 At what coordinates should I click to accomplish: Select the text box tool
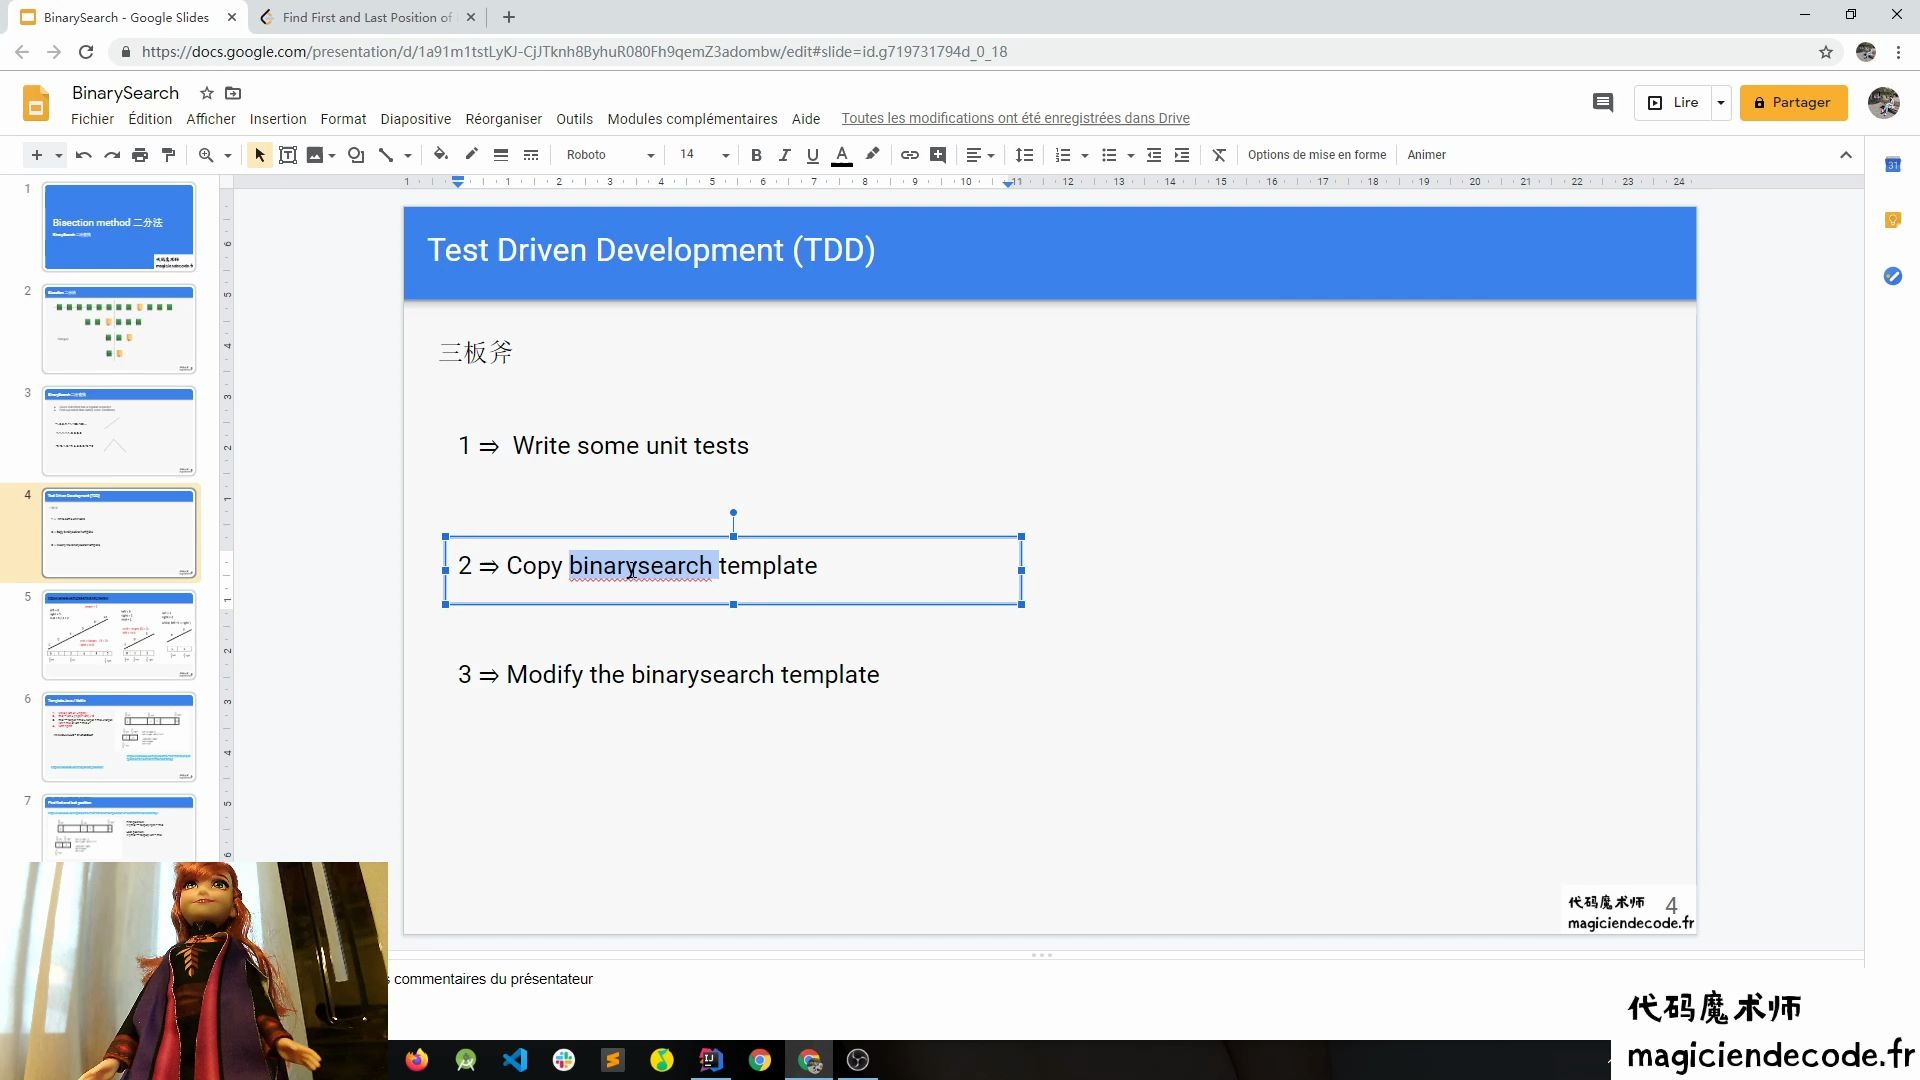click(x=288, y=155)
